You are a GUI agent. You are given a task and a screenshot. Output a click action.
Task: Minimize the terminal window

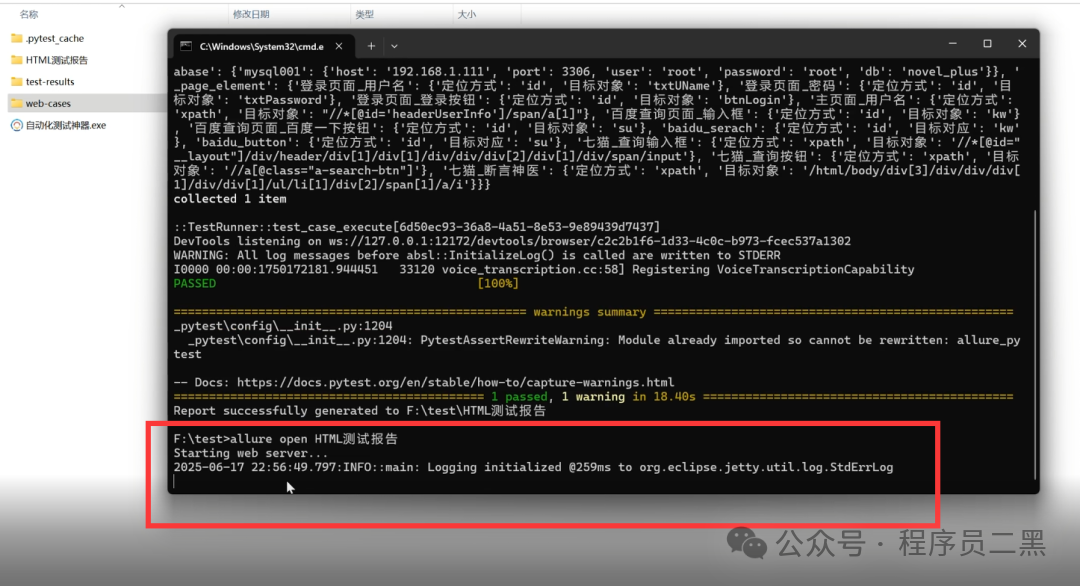pos(953,43)
